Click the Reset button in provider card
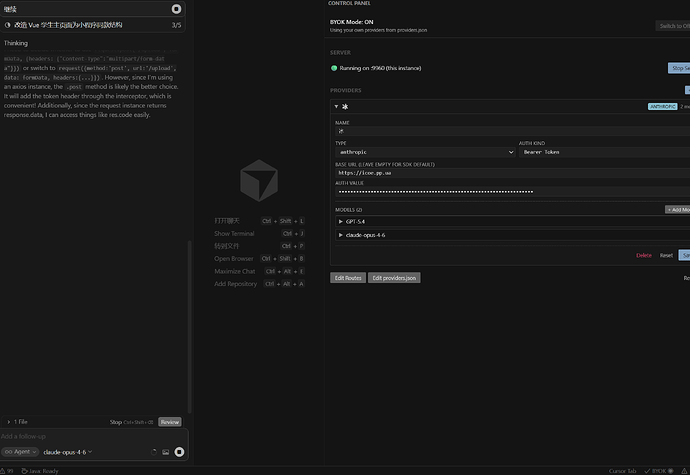 click(666, 255)
